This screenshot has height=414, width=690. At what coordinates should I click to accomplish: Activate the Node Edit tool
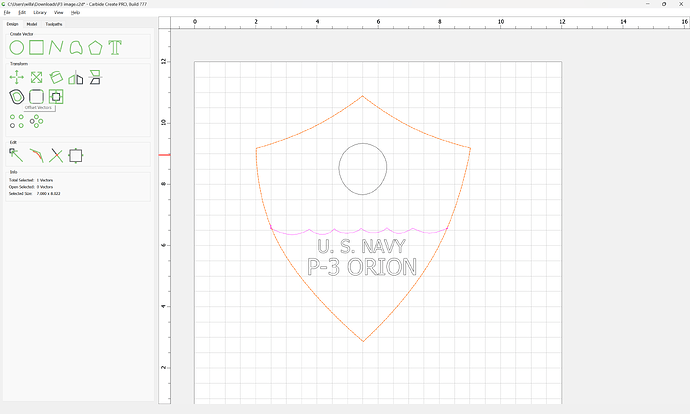(x=17, y=155)
